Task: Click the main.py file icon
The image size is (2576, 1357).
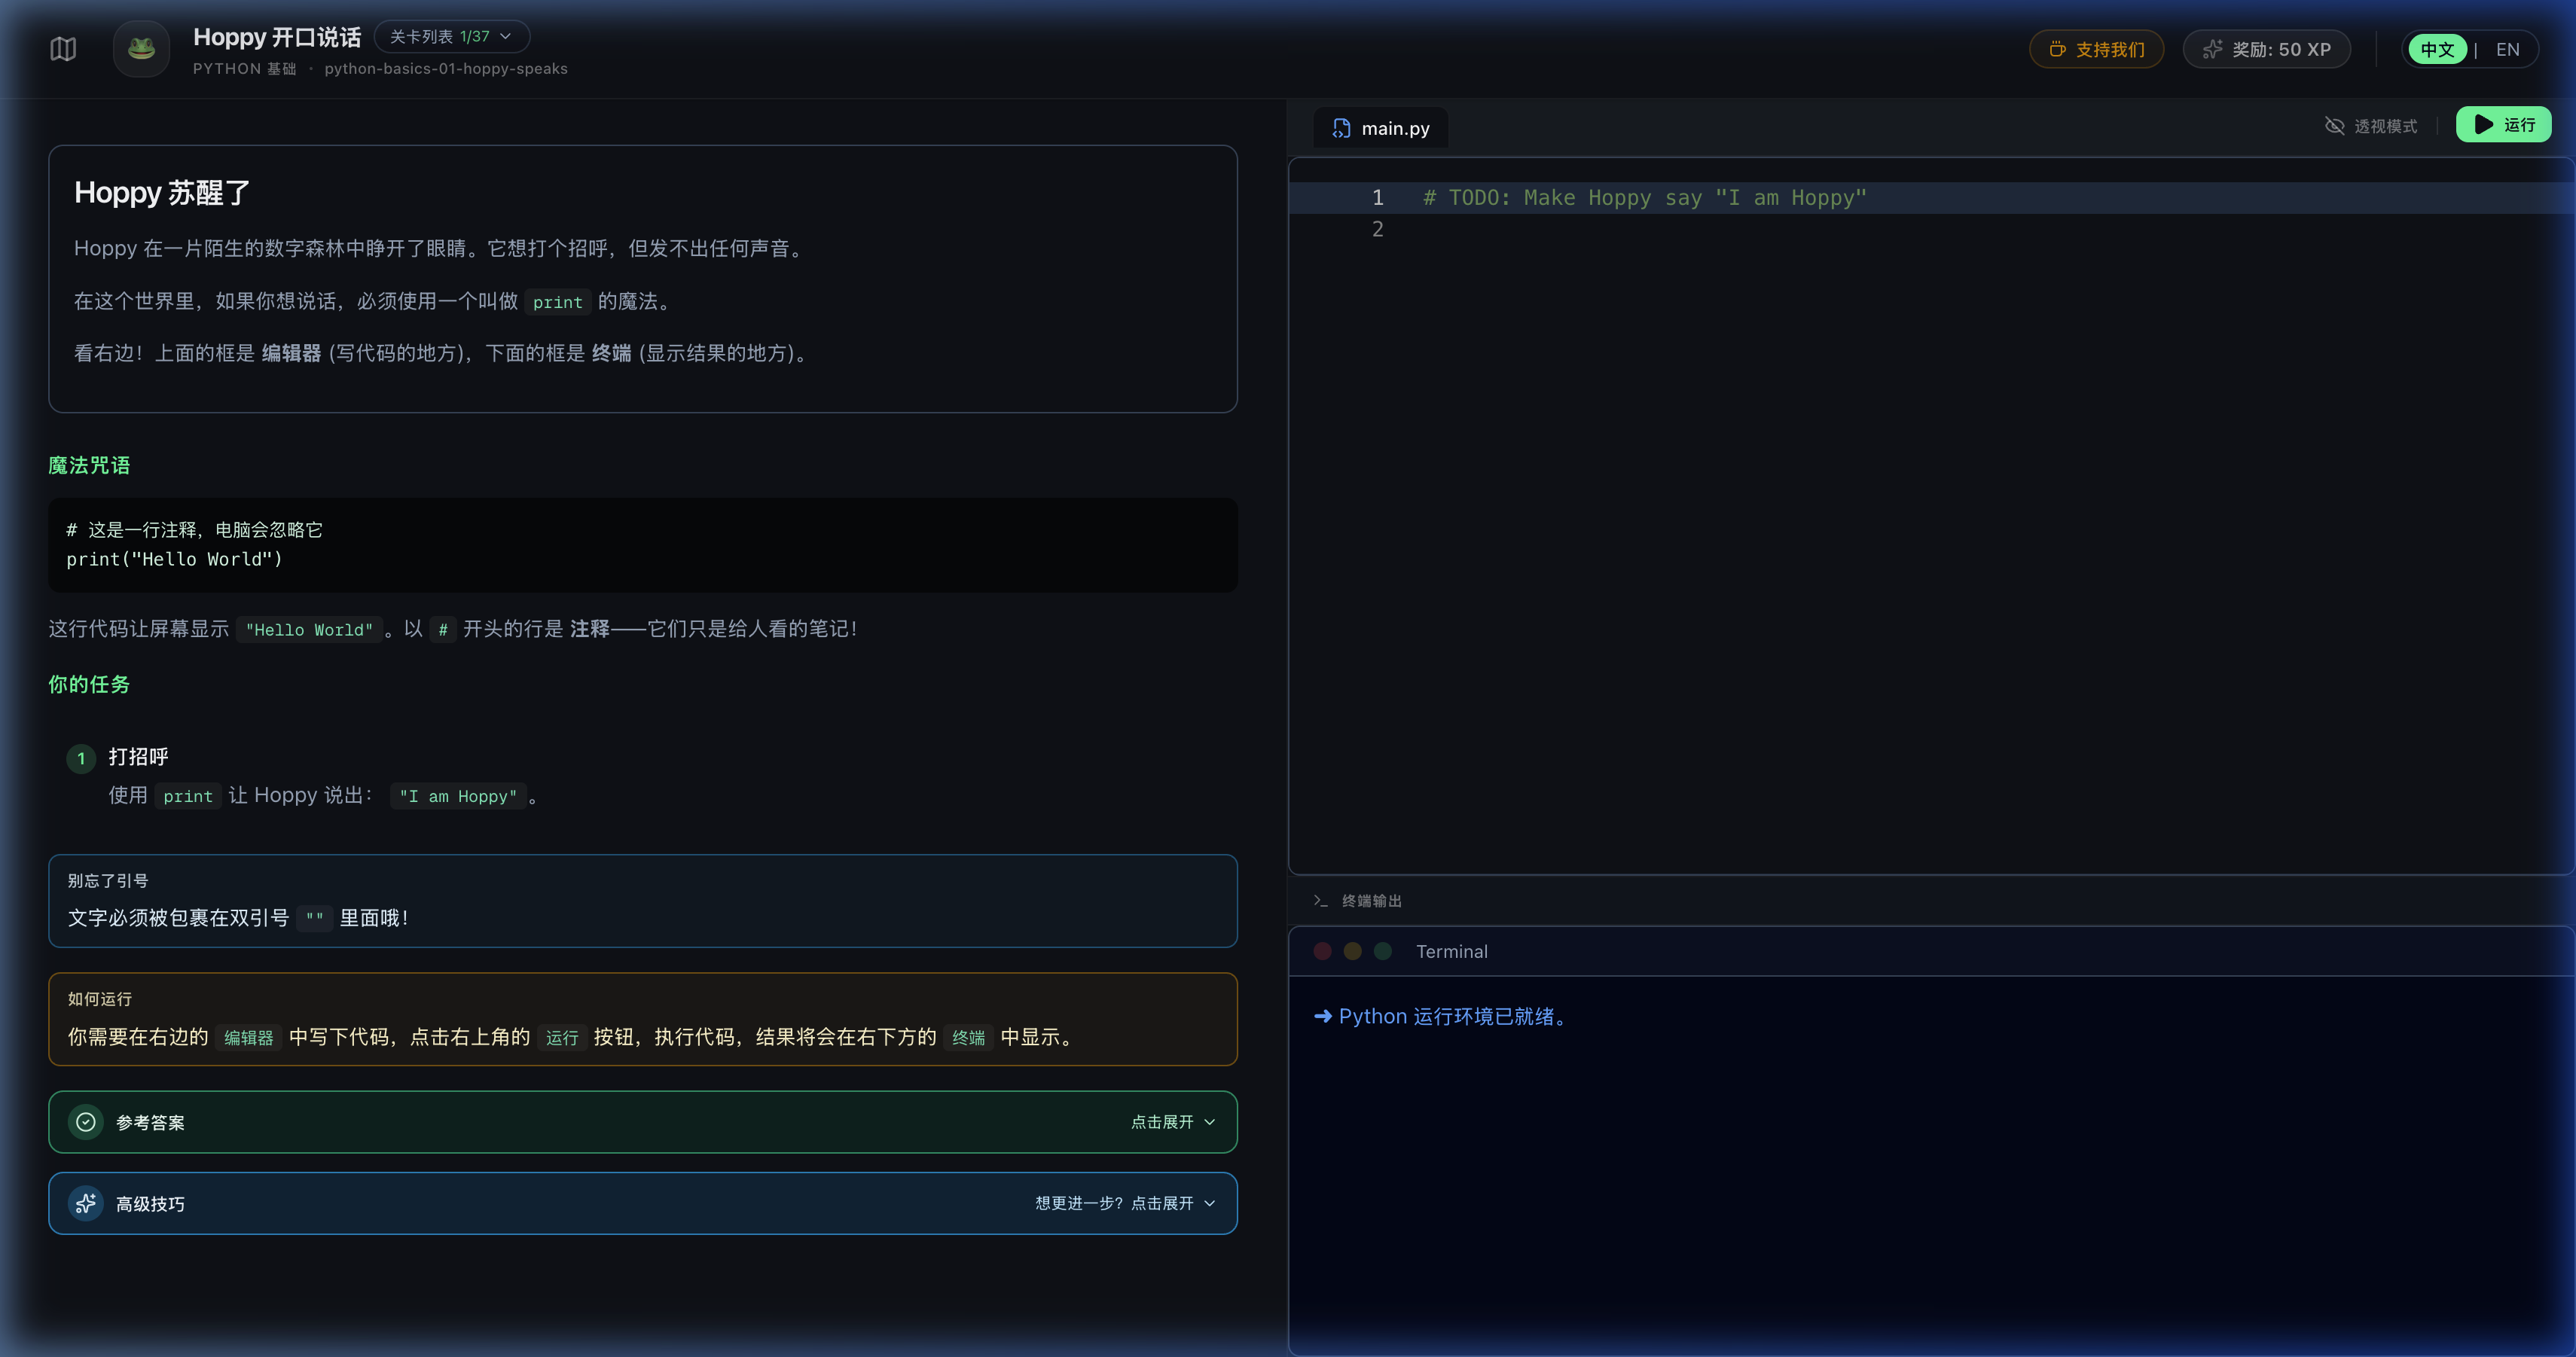Action: pyautogui.click(x=1341, y=128)
